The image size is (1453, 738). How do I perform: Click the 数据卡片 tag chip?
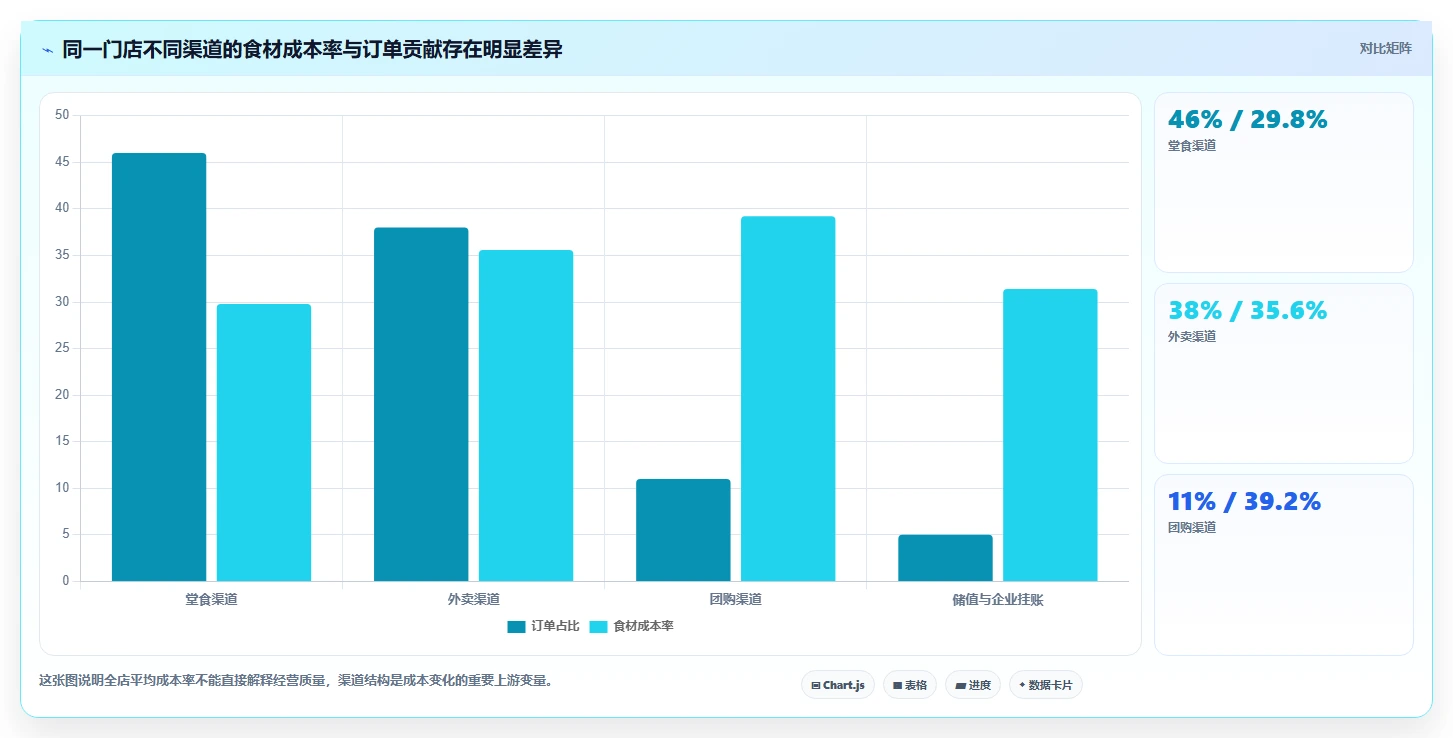click(x=1046, y=685)
